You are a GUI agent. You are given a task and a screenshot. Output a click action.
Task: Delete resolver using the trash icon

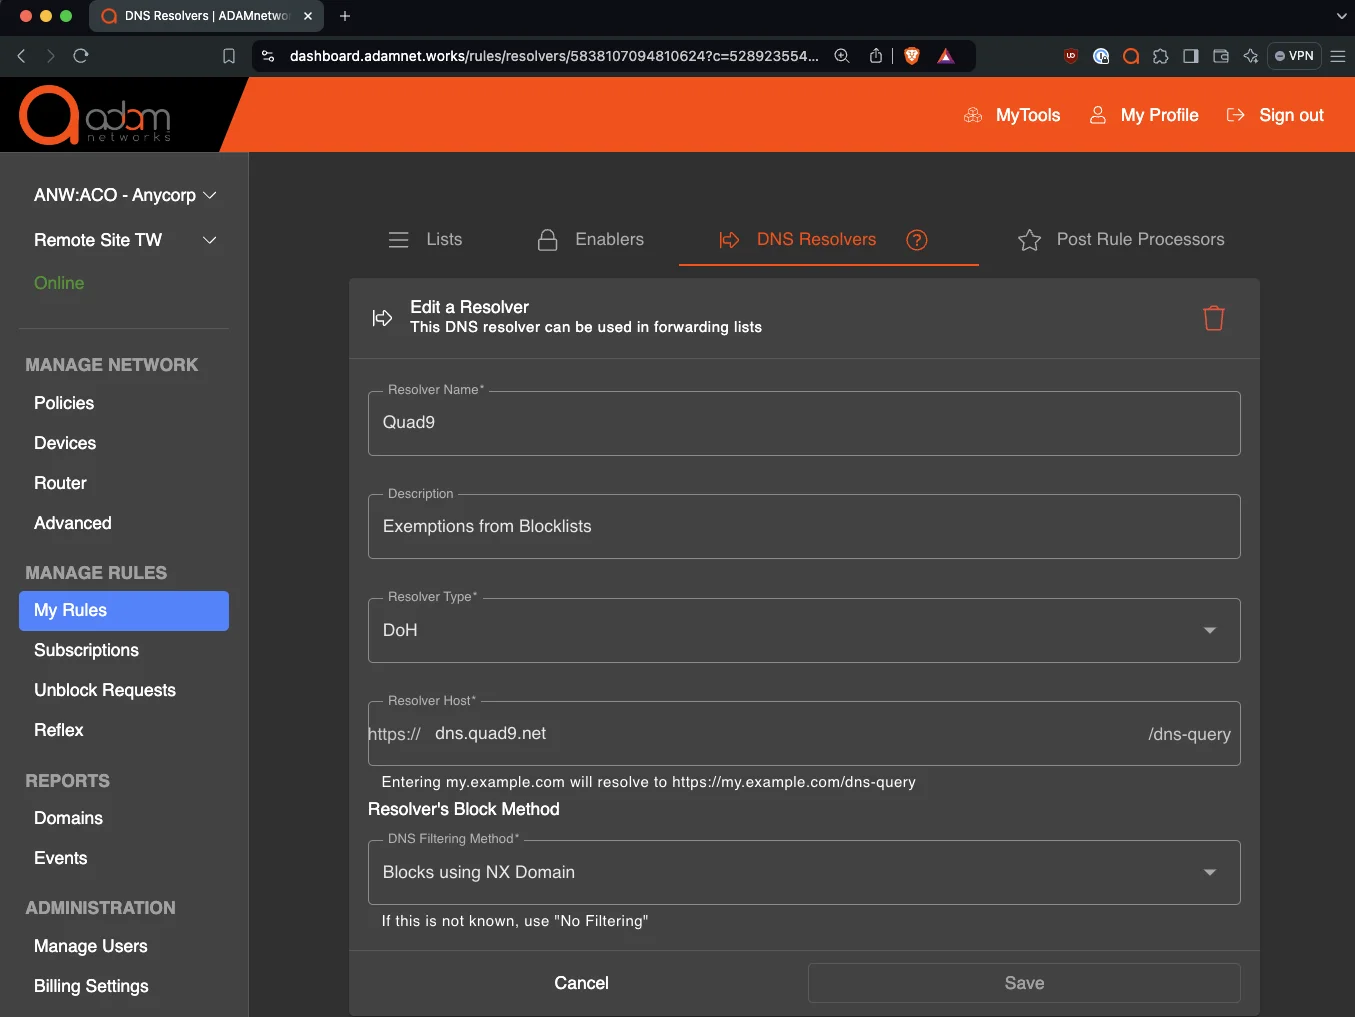(x=1213, y=318)
